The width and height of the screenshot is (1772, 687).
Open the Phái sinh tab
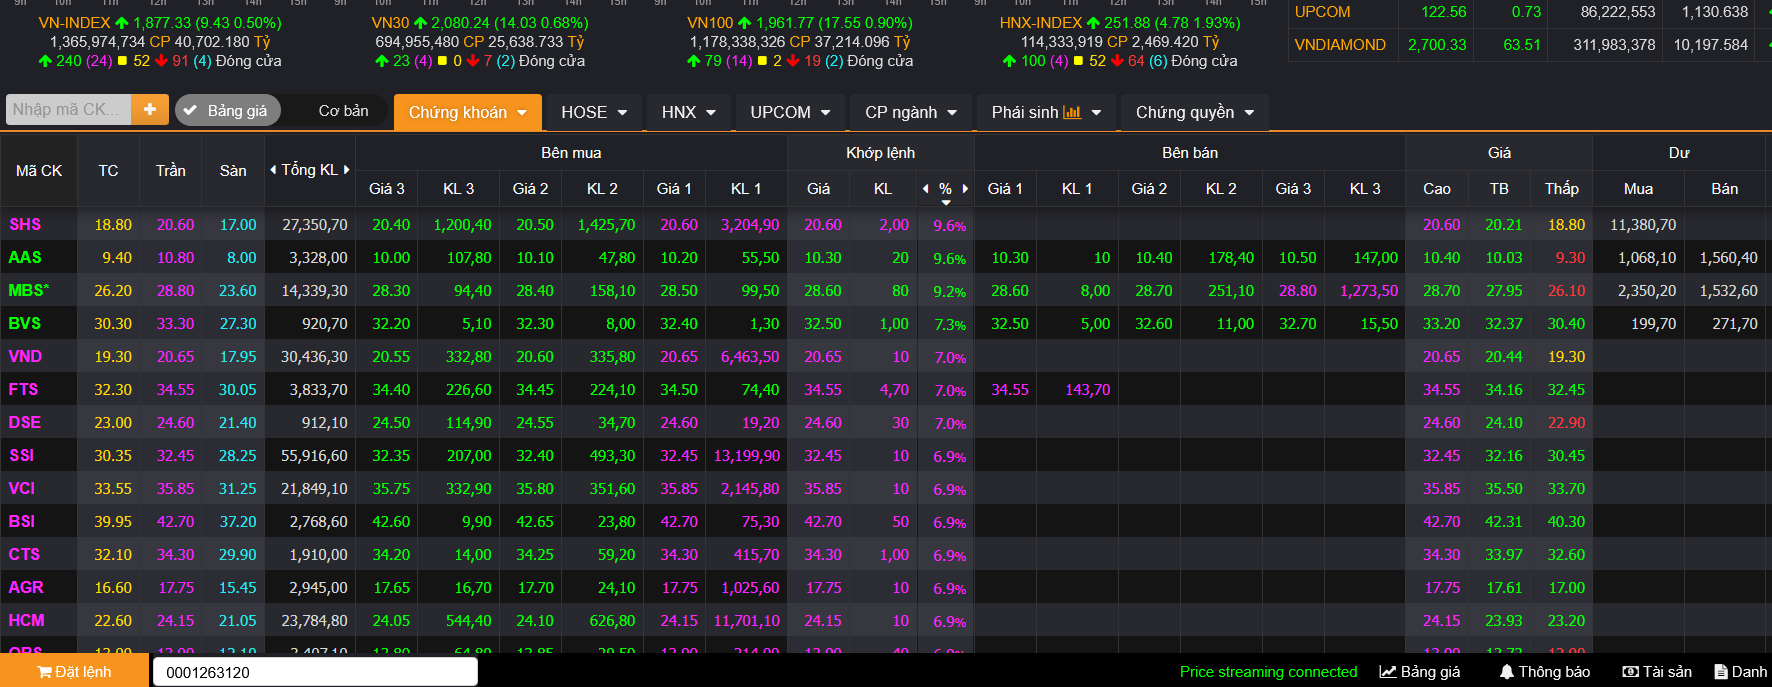(1045, 112)
